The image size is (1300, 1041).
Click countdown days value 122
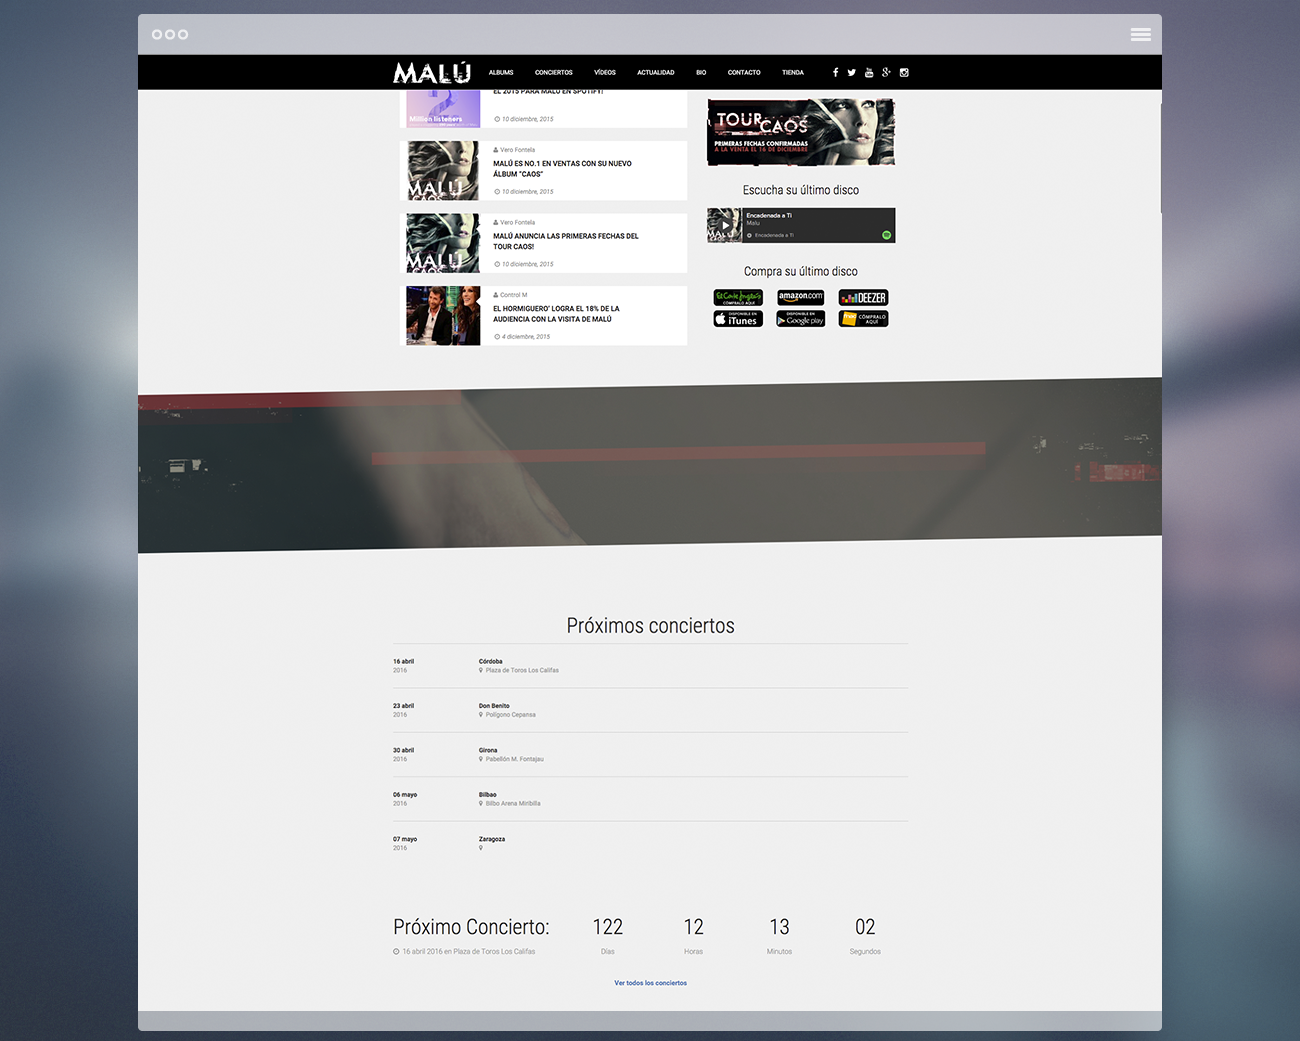[608, 927]
